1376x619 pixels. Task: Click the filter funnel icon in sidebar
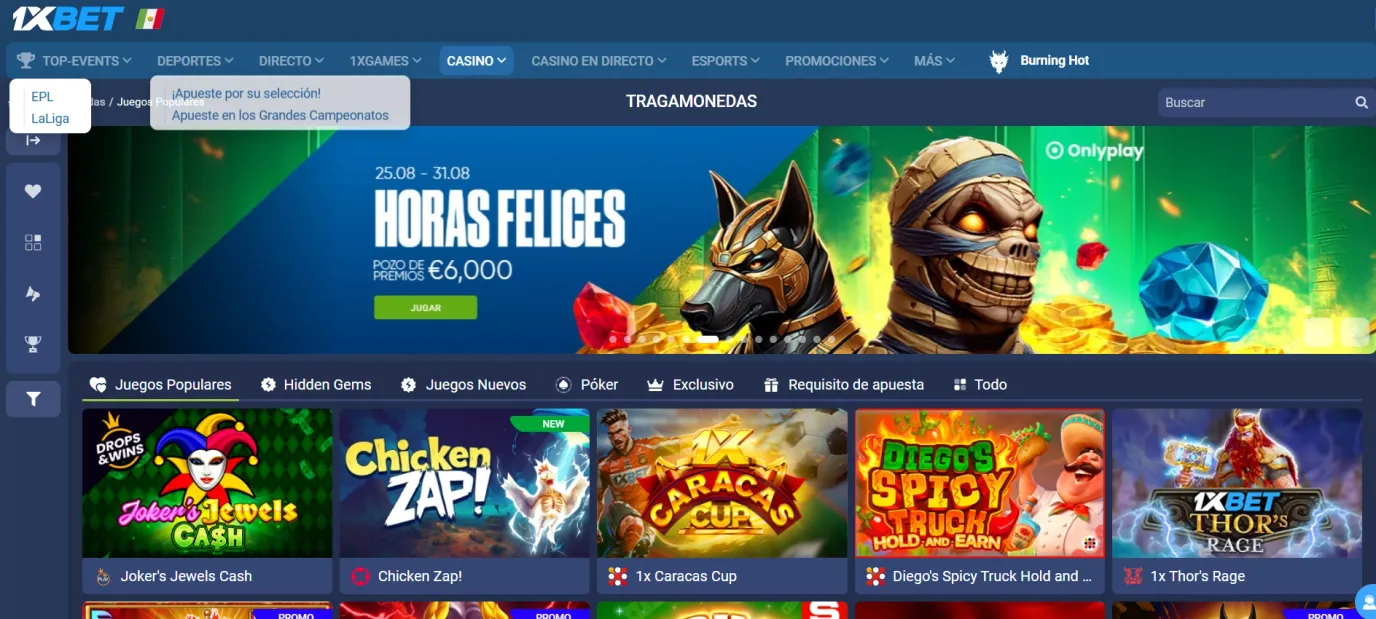(33, 399)
